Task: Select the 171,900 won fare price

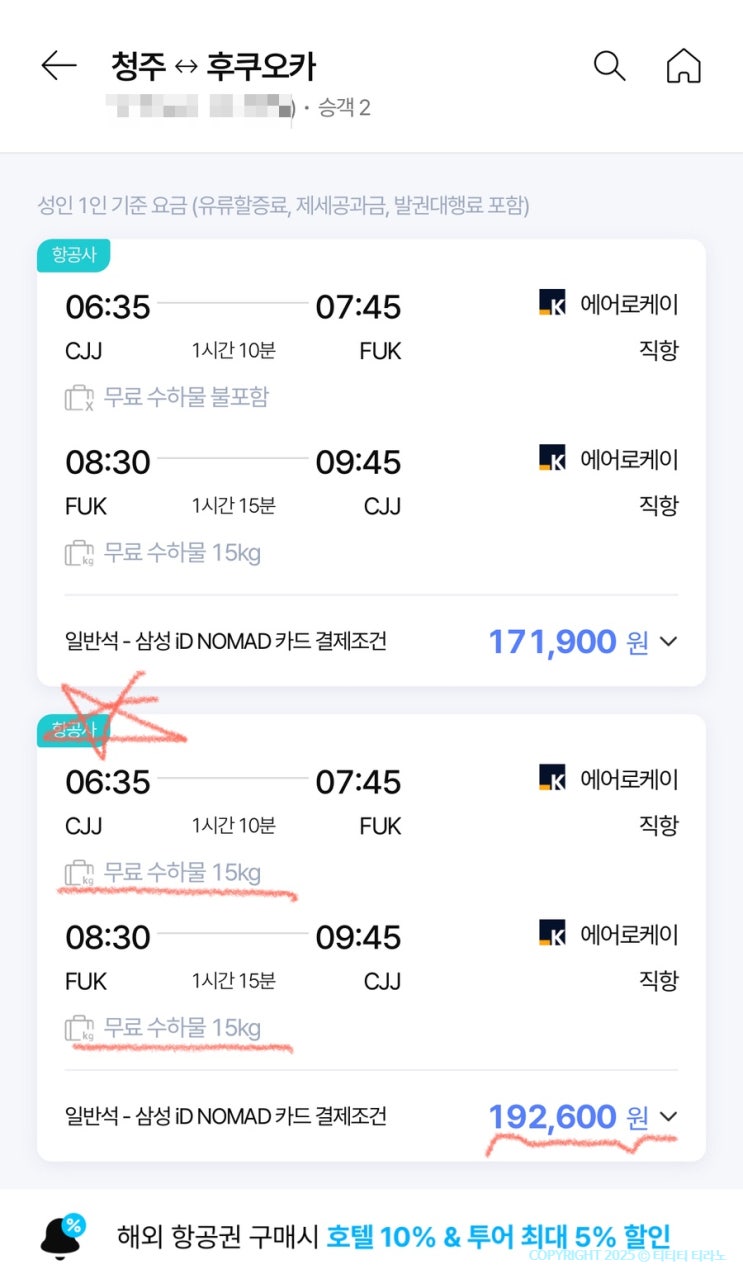Action: tap(552, 642)
